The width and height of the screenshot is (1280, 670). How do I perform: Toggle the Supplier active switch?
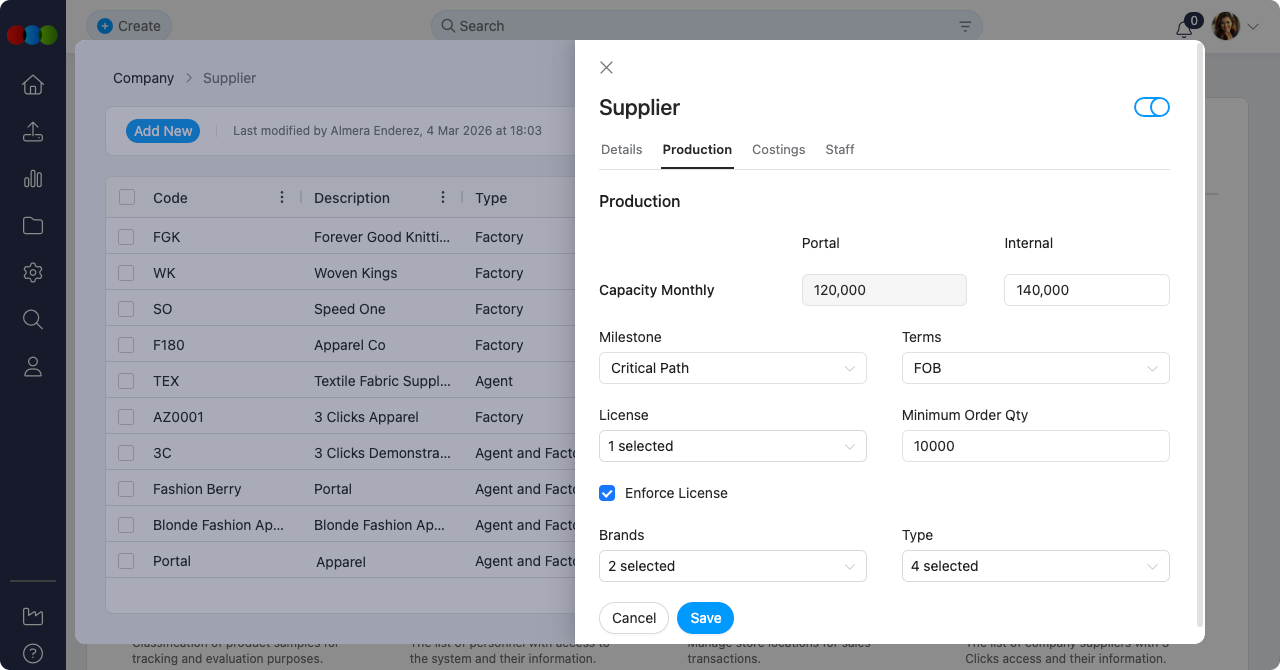coord(1151,107)
